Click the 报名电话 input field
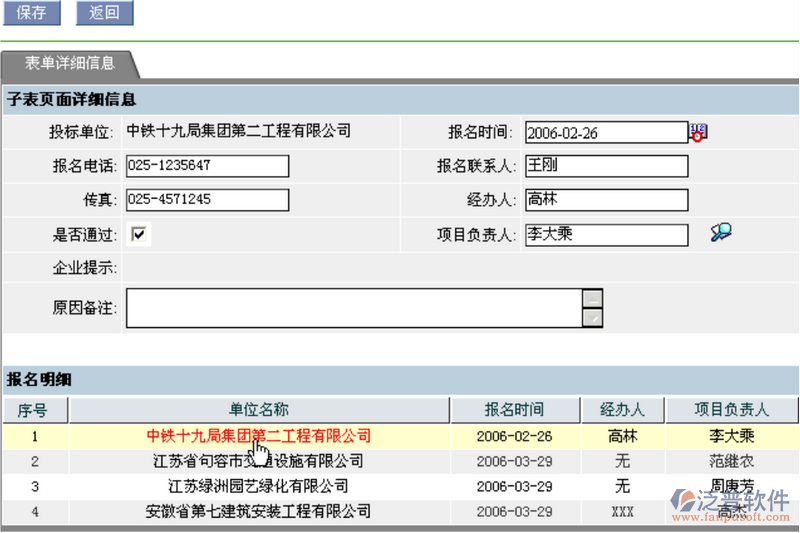The height and width of the screenshot is (533, 800). 207,166
